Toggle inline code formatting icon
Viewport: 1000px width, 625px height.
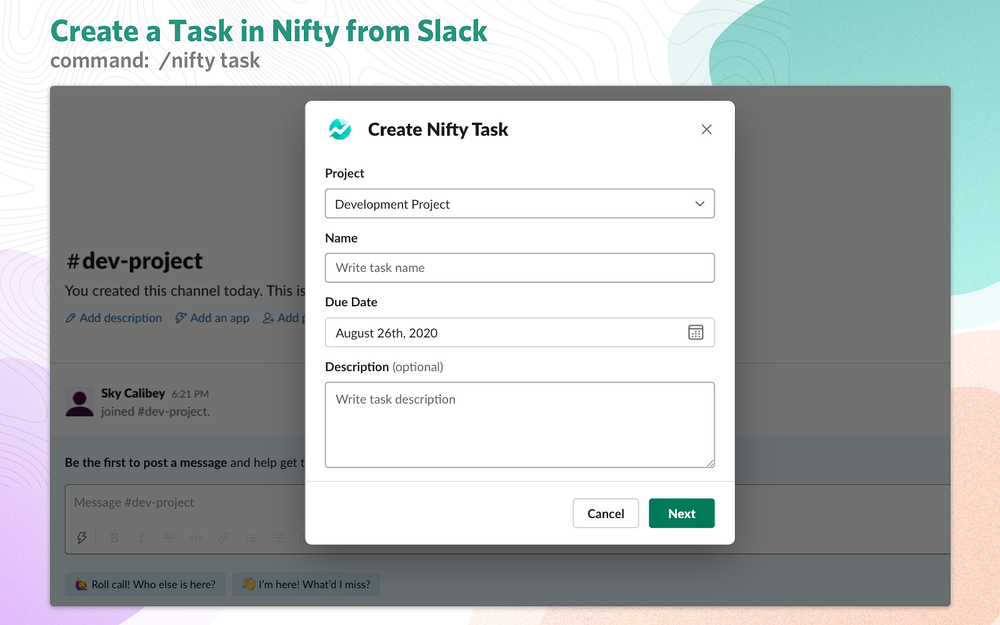click(x=196, y=538)
